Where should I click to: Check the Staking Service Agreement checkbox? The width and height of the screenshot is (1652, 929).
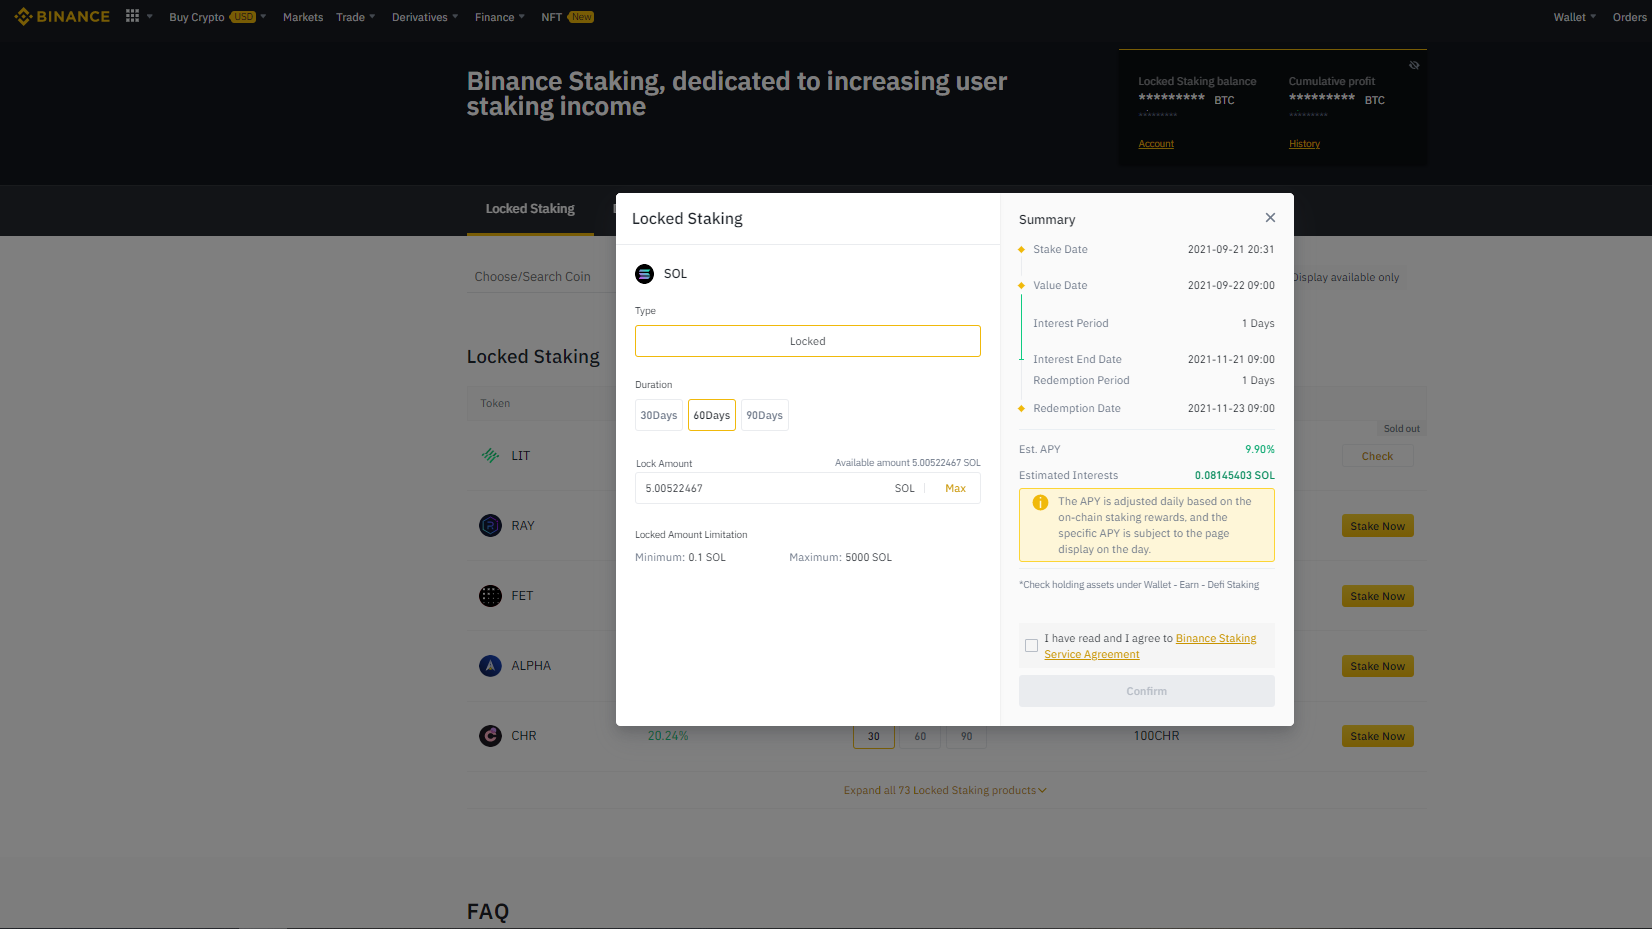point(1031,646)
